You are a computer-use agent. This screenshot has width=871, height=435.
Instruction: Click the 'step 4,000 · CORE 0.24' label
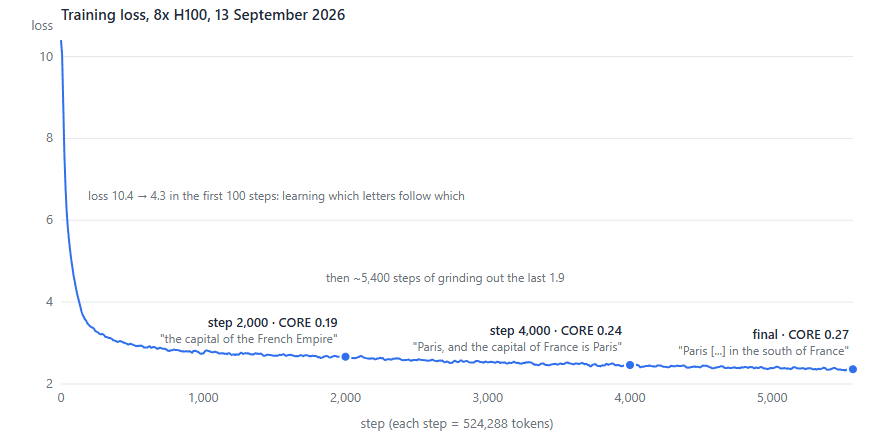click(x=555, y=331)
